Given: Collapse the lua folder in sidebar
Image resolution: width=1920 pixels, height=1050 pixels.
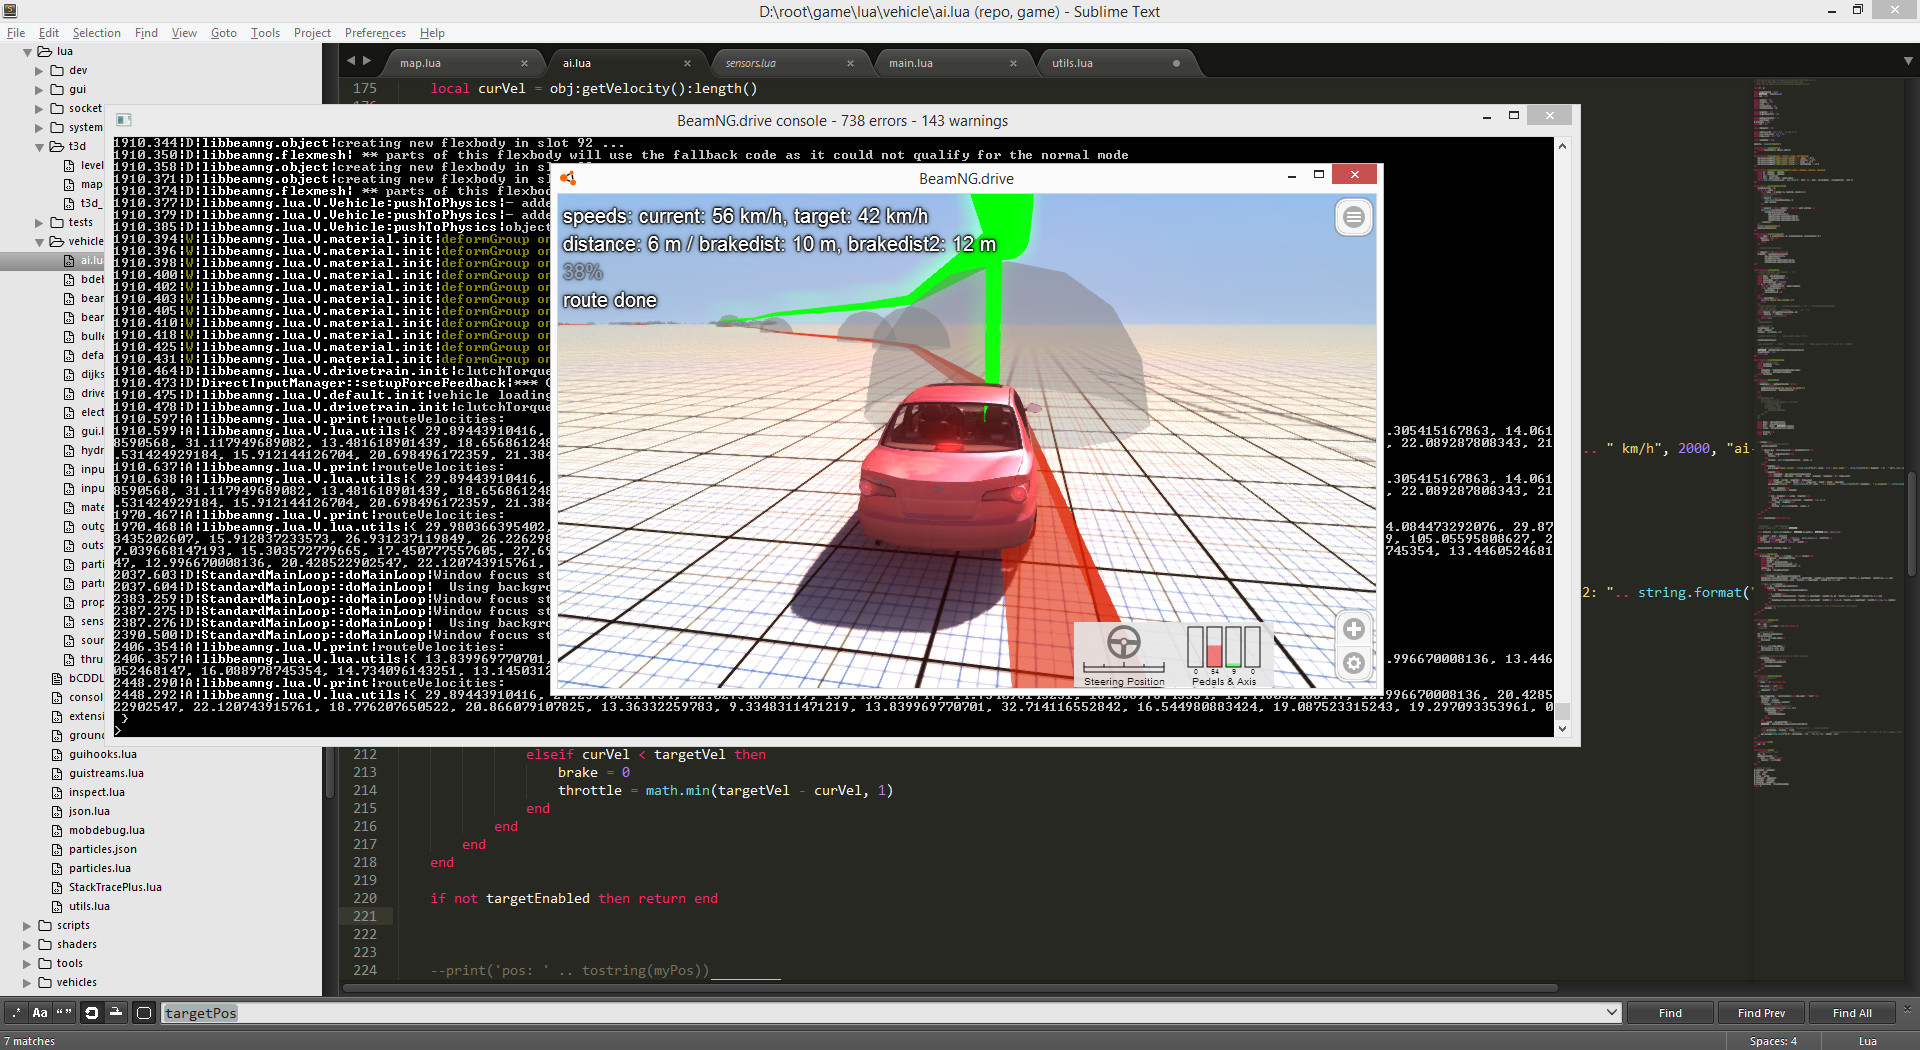Looking at the screenshot, I should tap(27, 52).
